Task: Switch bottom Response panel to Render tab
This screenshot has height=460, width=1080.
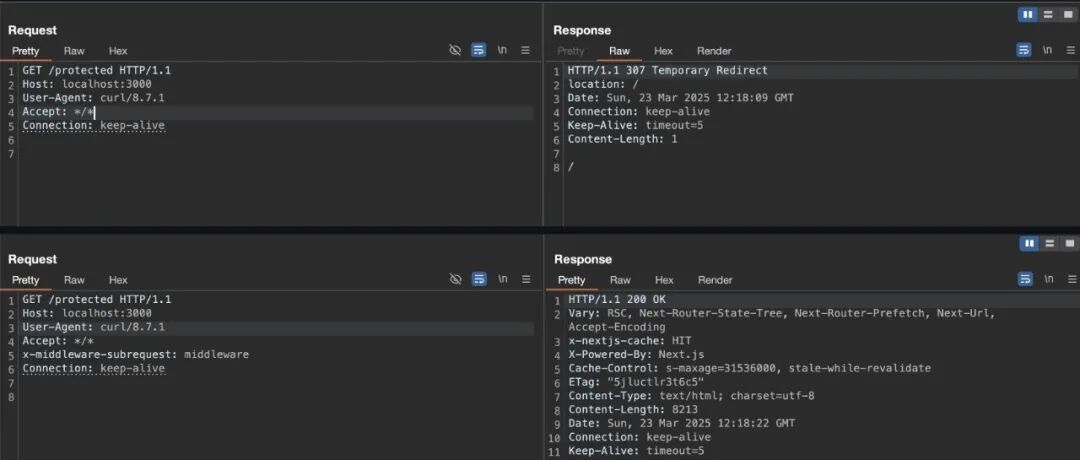Action: click(x=715, y=280)
